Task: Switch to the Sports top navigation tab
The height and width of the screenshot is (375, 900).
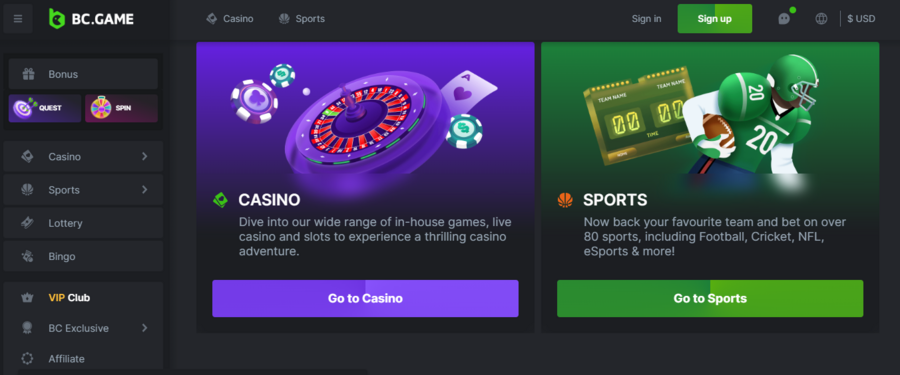Action: (302, 18)
